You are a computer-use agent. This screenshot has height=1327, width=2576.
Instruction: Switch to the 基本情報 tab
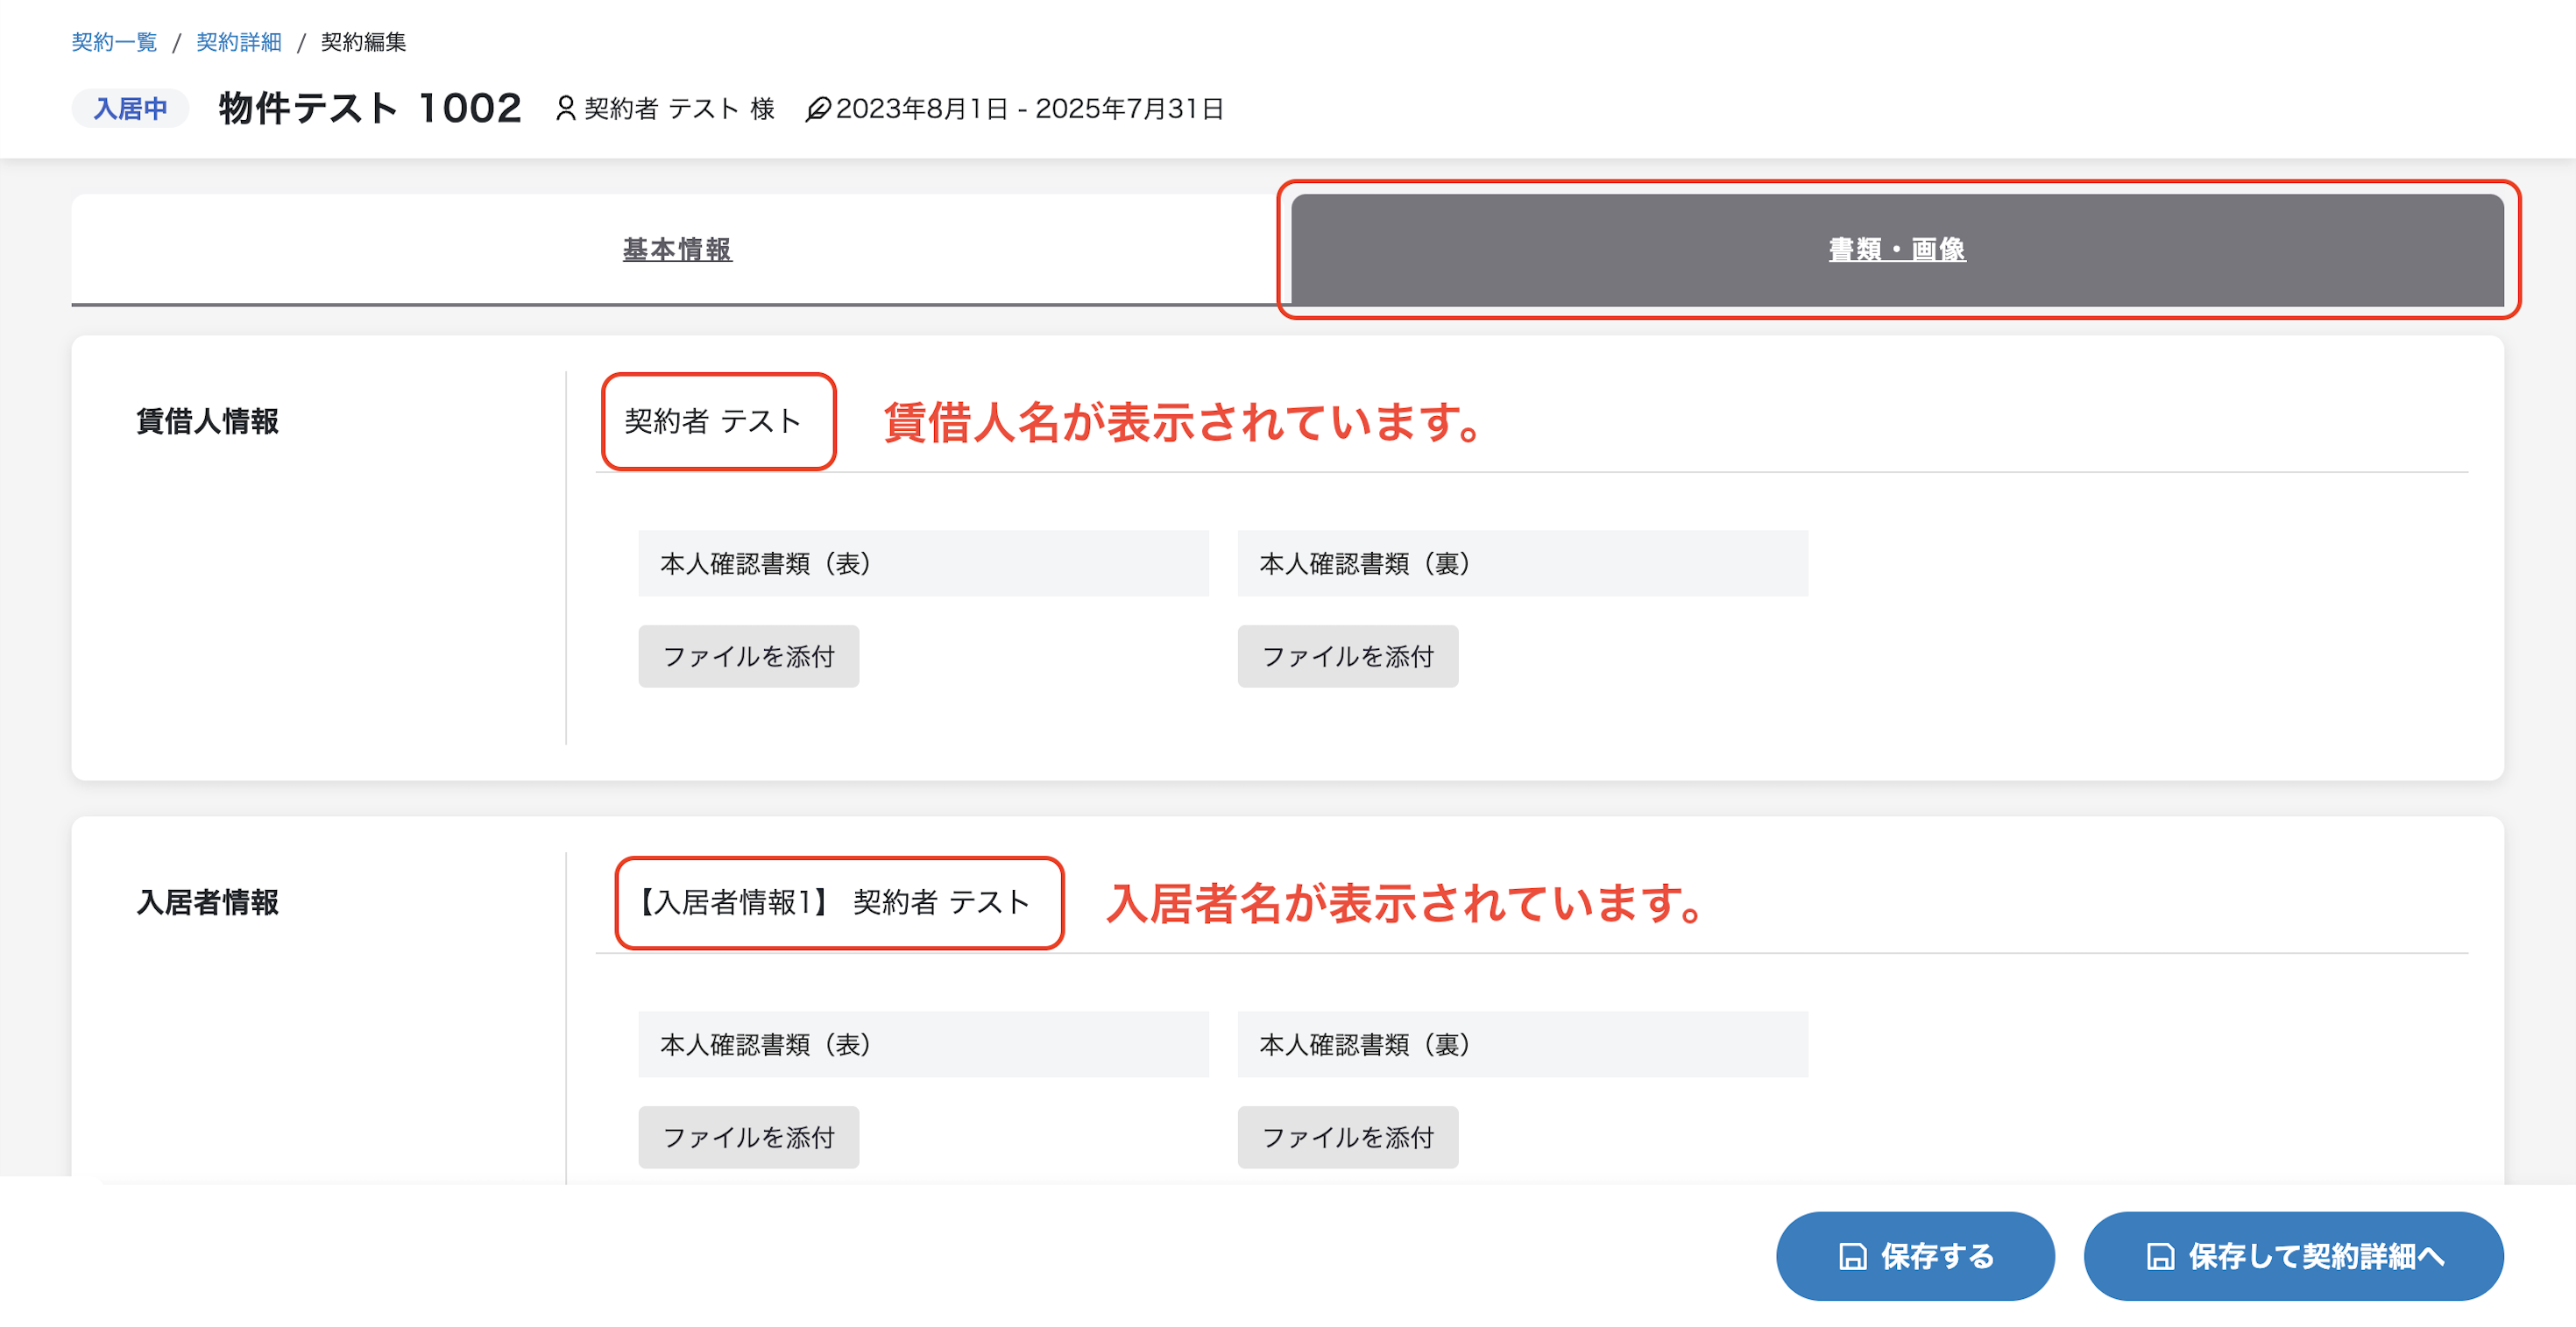point(677,249)
